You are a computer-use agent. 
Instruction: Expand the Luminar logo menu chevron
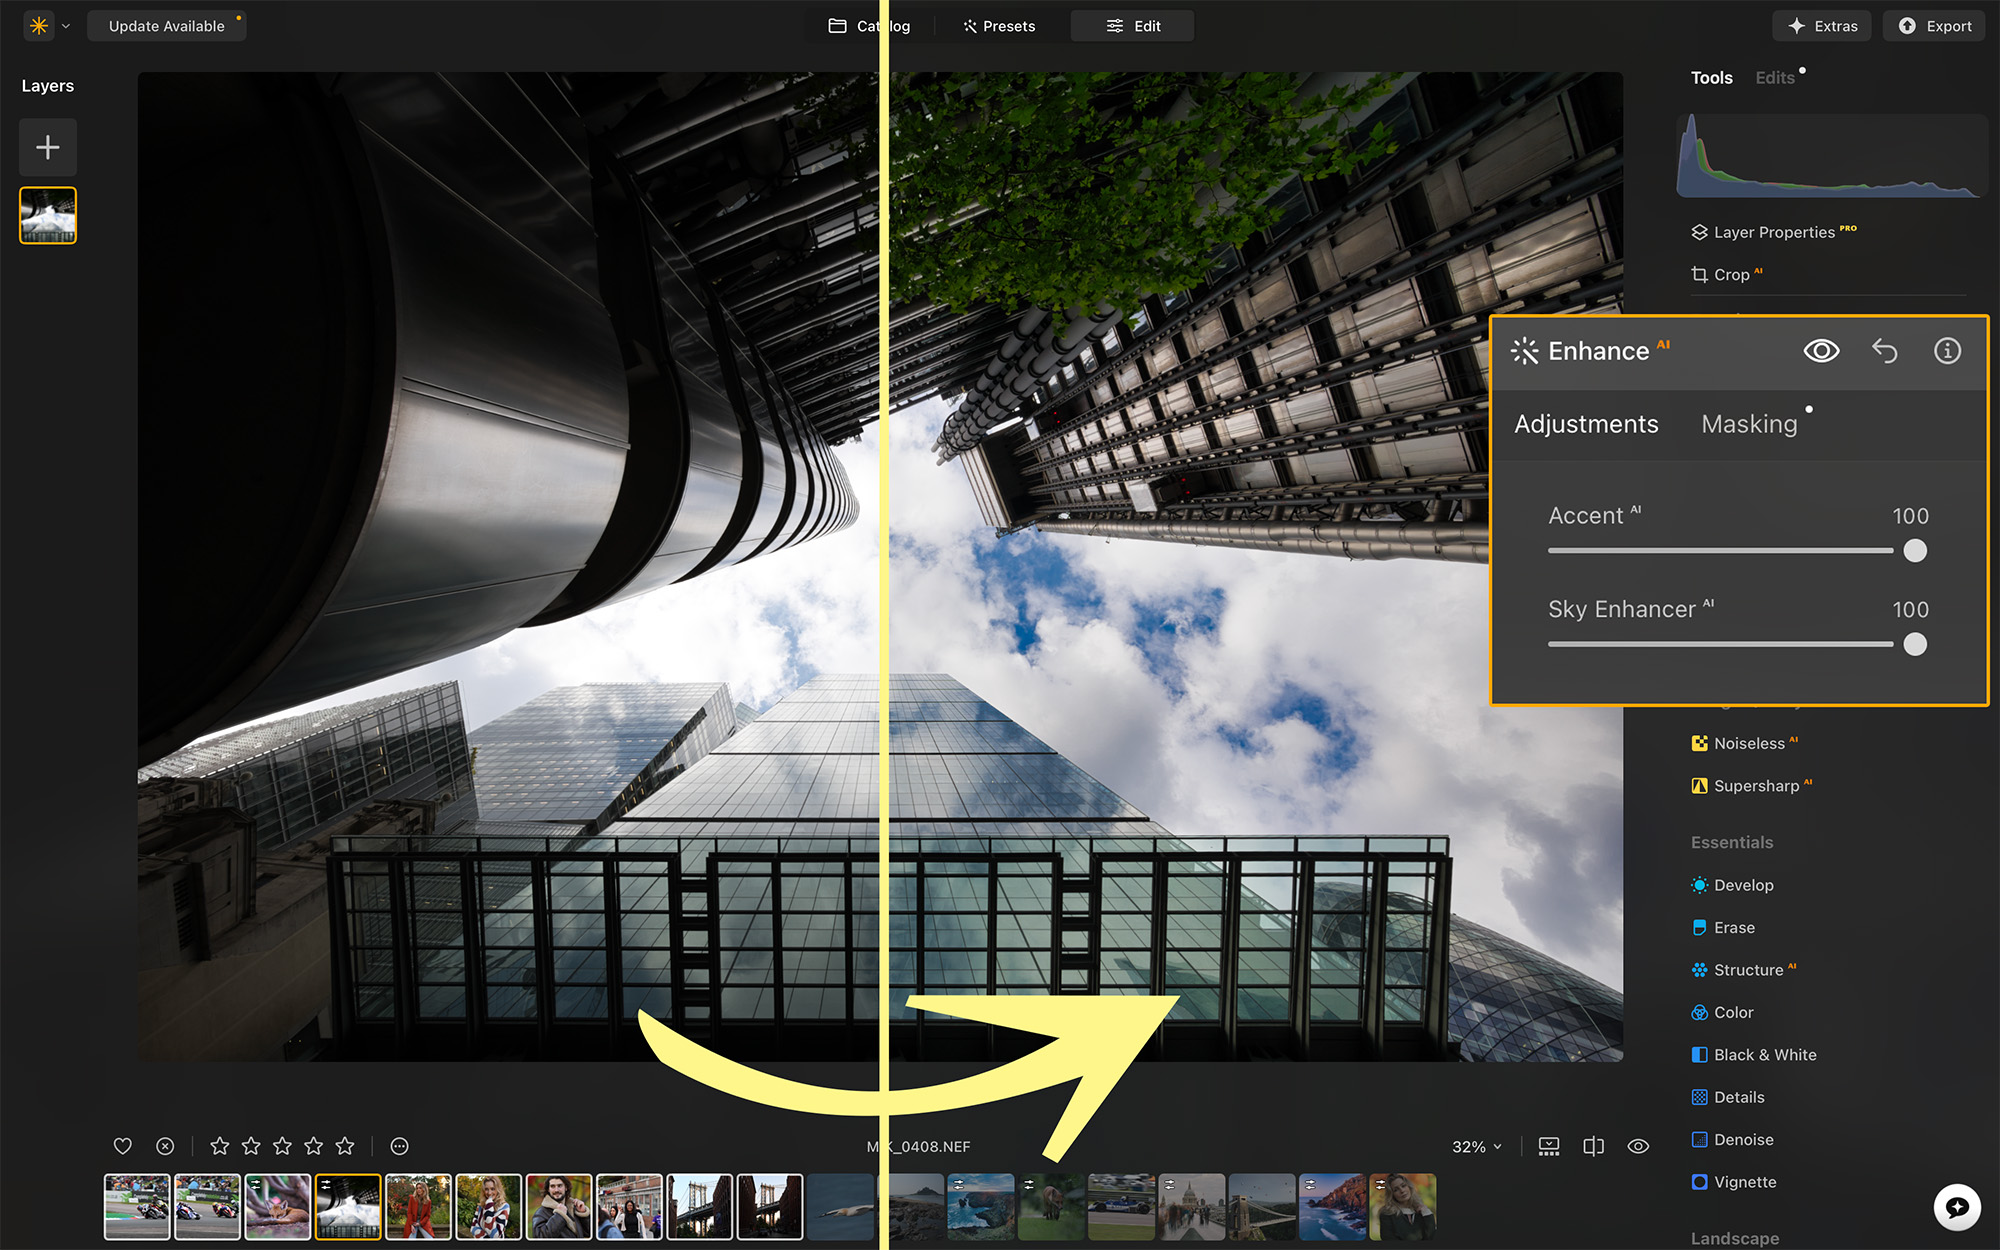[64, 26]
